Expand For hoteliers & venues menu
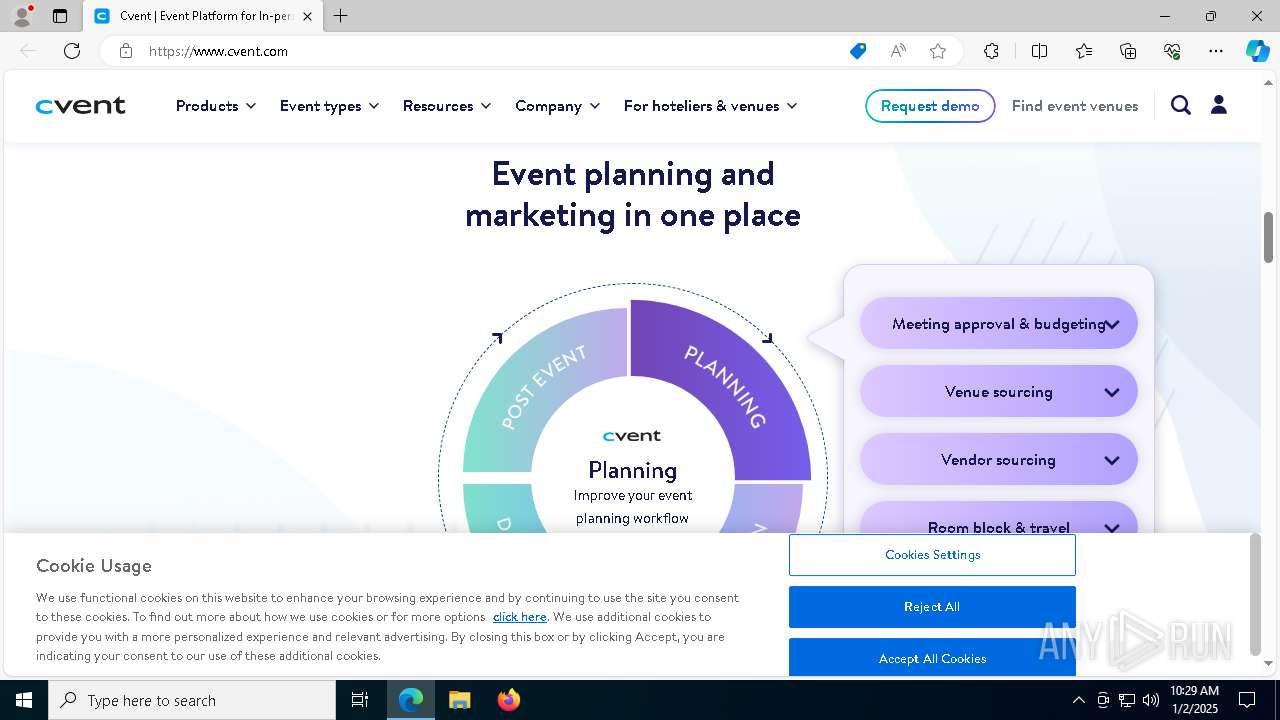Image resolution: width=1280 pixels, height=720 pixels. 710,106
